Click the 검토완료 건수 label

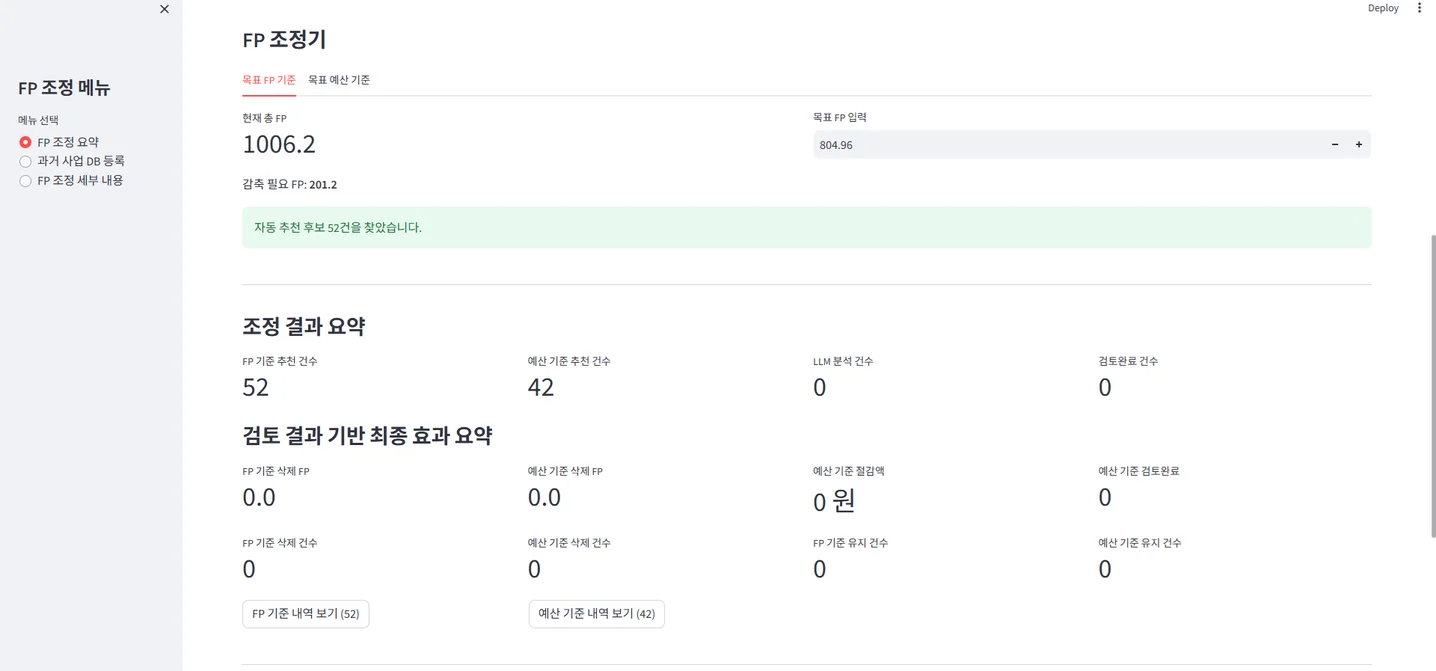(1128, 361)
